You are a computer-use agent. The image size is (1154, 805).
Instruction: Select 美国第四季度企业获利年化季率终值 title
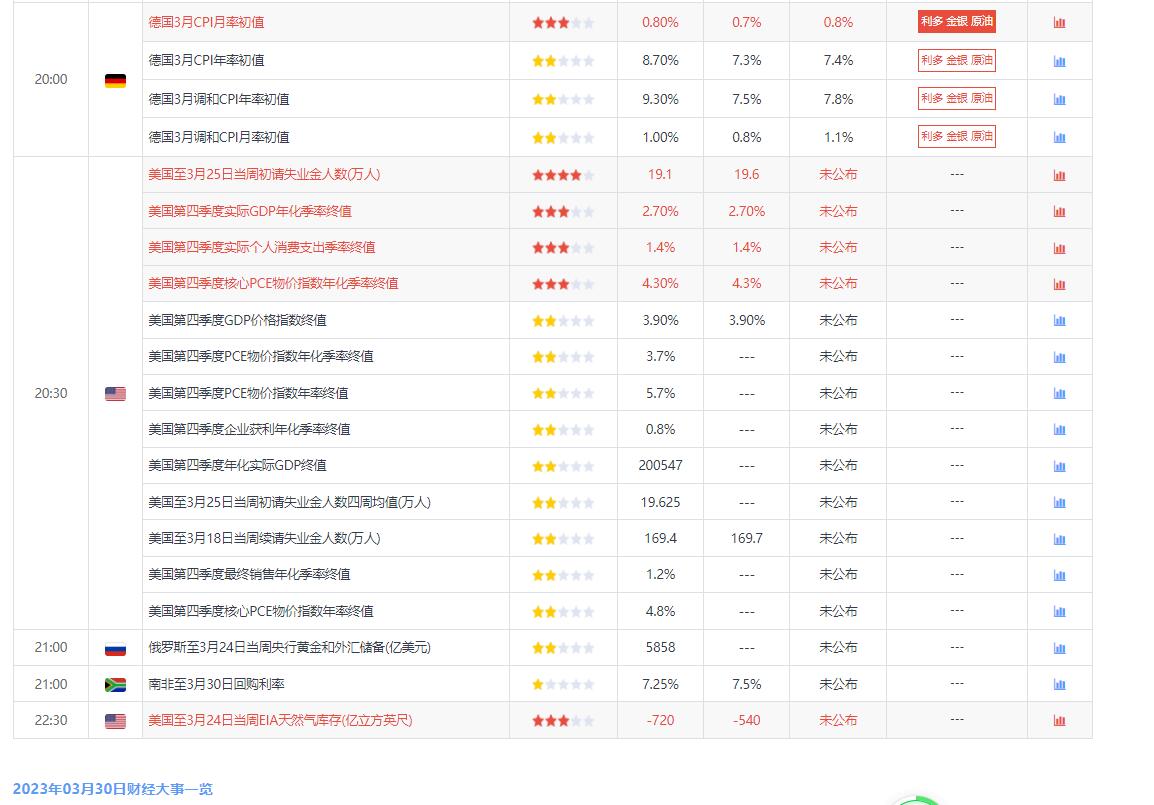coord(249,429)
